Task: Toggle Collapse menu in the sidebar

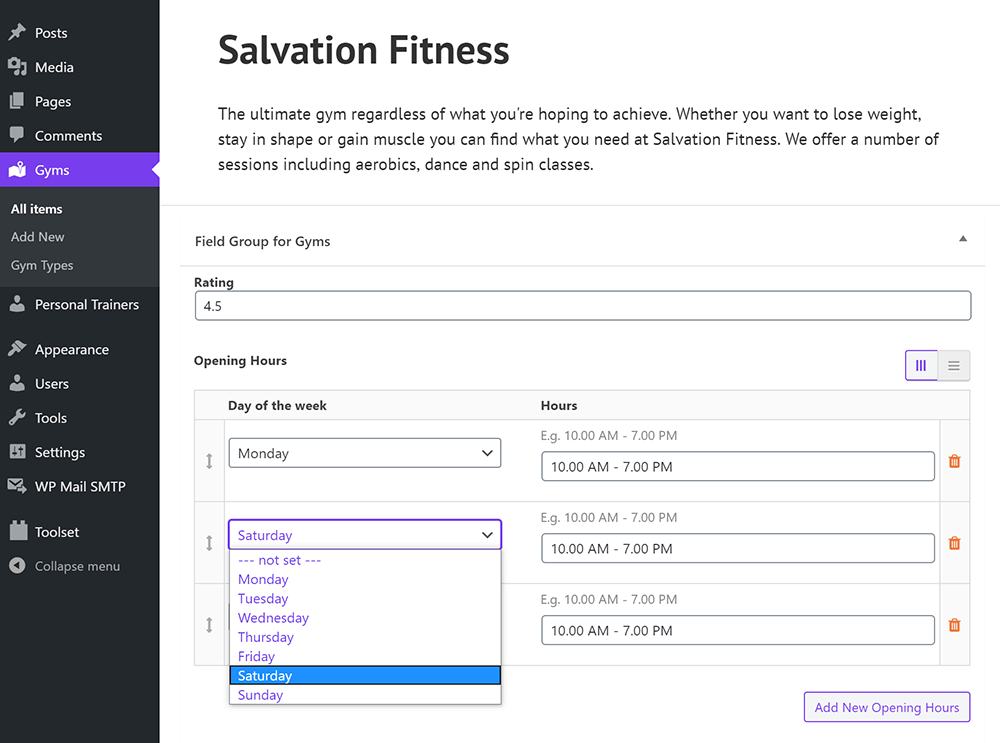Action: [x=15, y=566]
